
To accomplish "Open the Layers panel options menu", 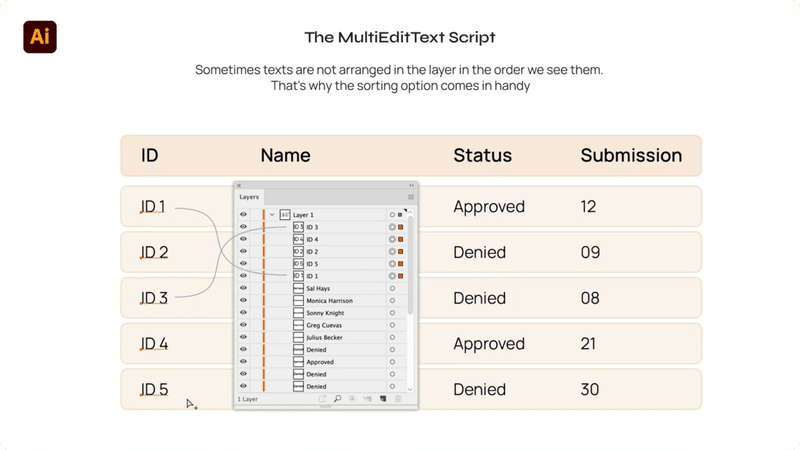I will click(410, 197).
